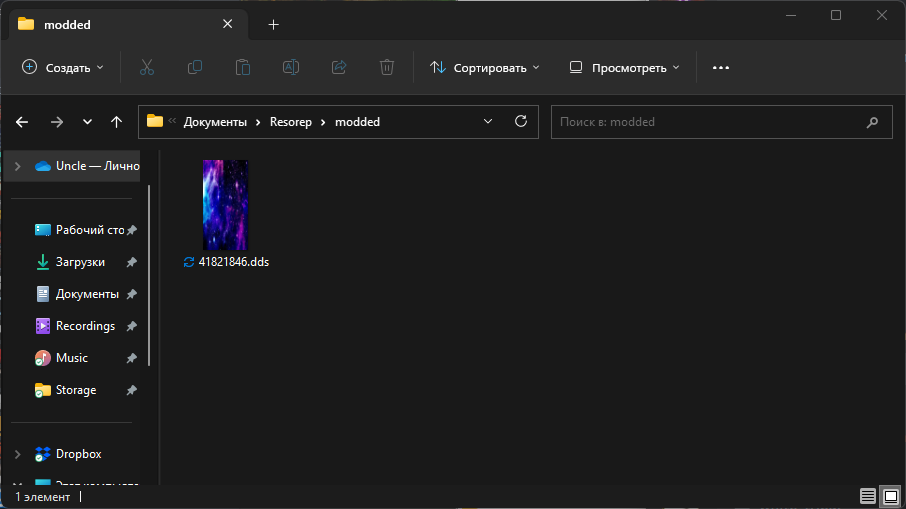Click the pin icon beside Storage
The height and width of the screenshot is (509, 906).
click(x=131, y=391)
